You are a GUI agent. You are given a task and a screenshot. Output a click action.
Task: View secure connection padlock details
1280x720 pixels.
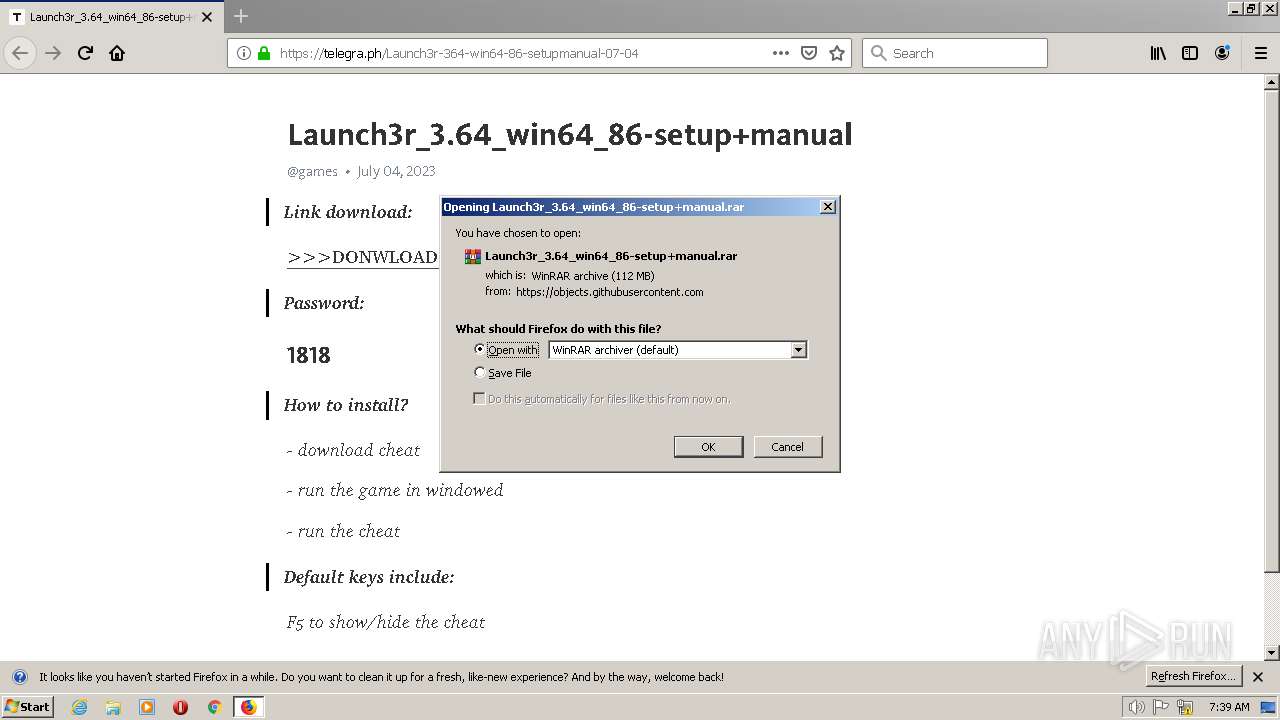264,53
